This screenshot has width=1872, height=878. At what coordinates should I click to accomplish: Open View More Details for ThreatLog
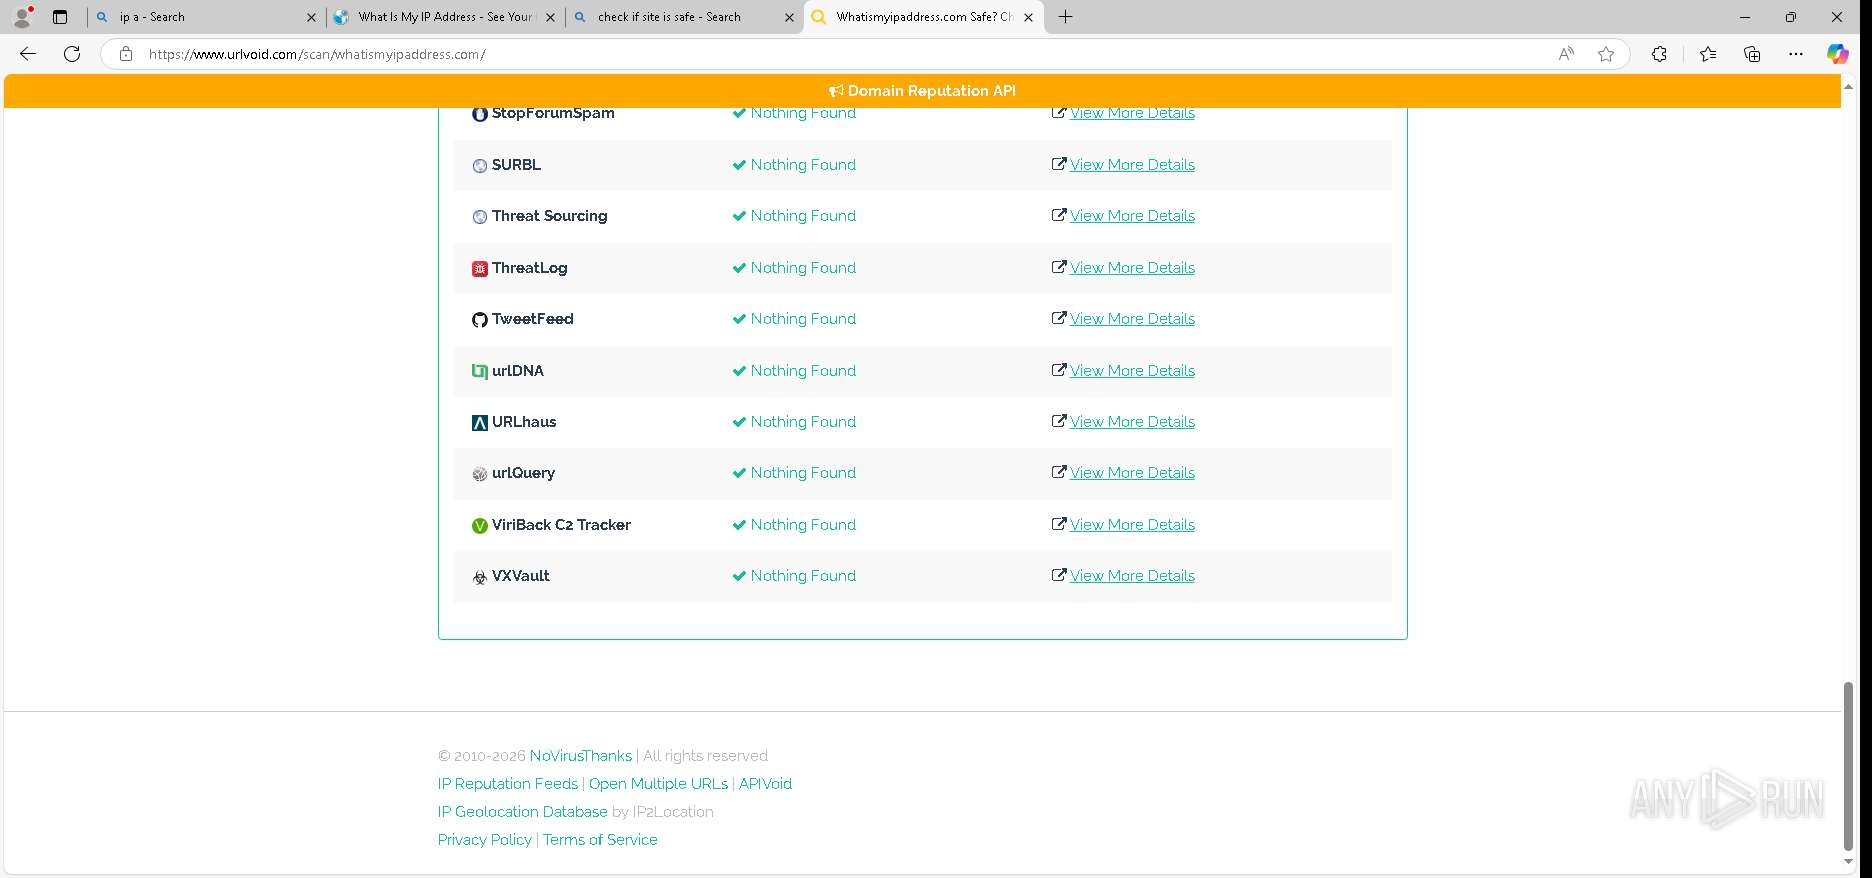tap(1132, 268)
